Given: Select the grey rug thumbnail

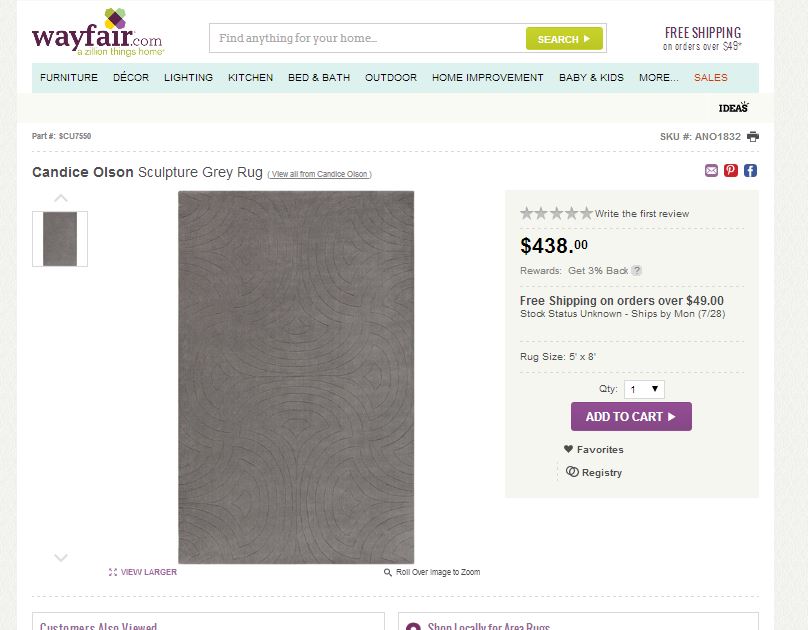Looking at the screenshot, I should point(60,239).
